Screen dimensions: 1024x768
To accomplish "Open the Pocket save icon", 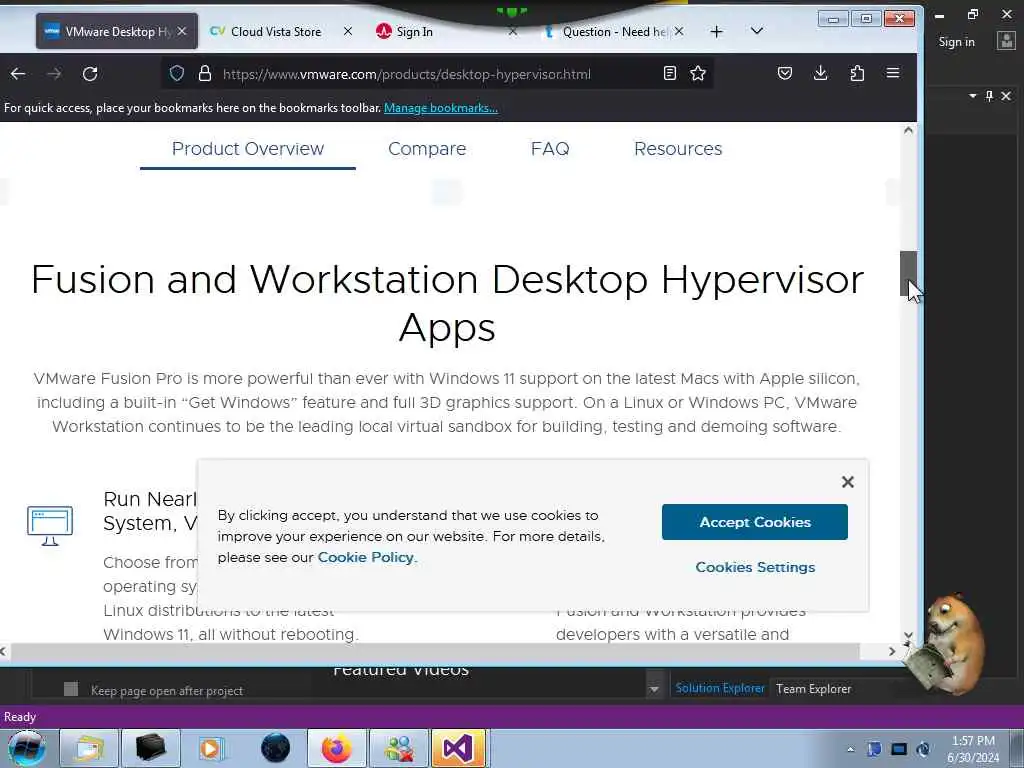I will [785, 73].
